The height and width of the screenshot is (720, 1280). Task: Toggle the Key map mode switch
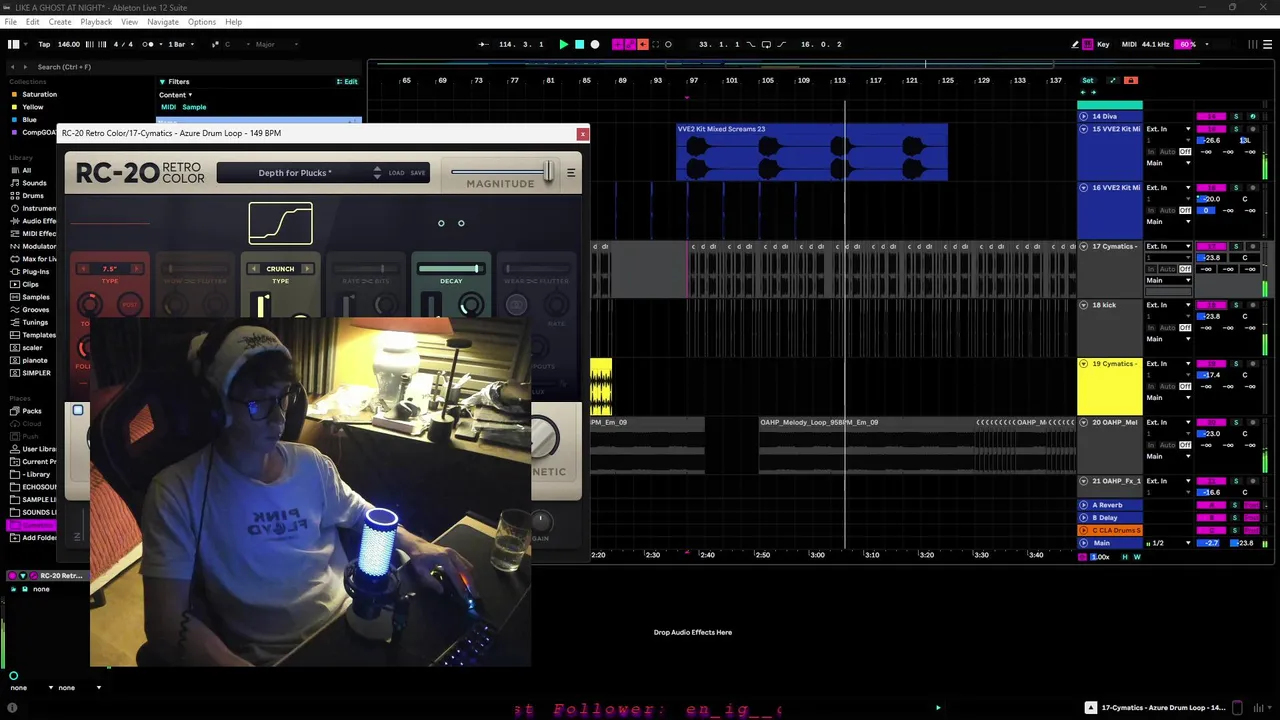(1103, 44)
